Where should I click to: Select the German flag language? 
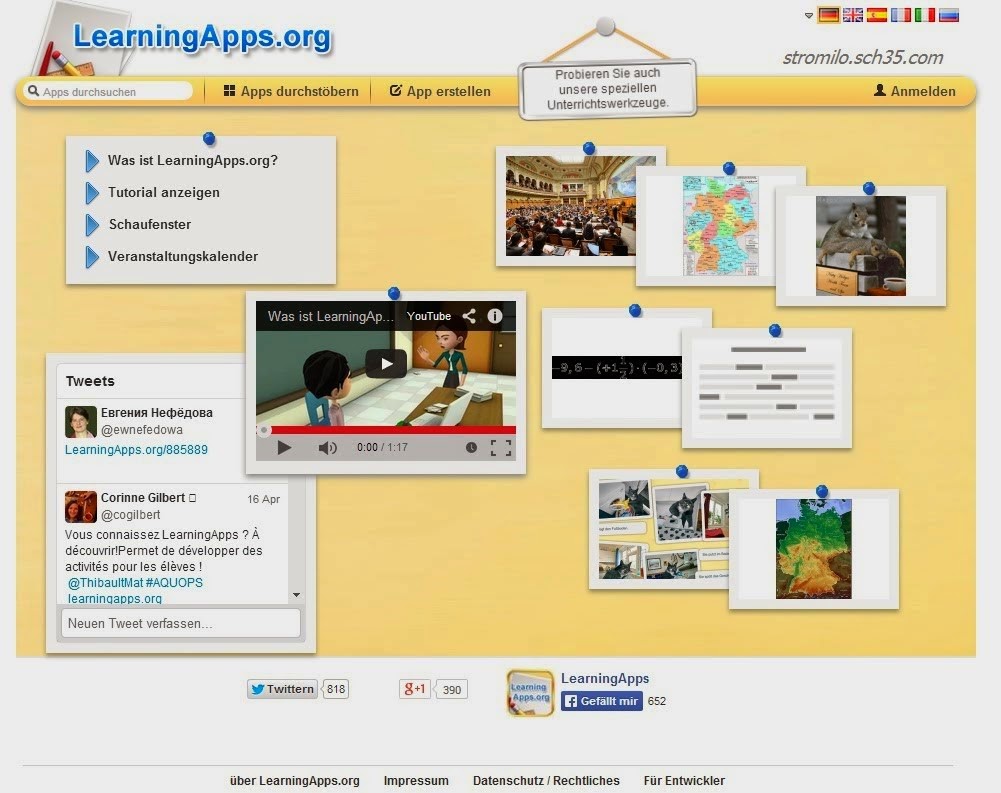pyautogui.click(x=829, y=15)
